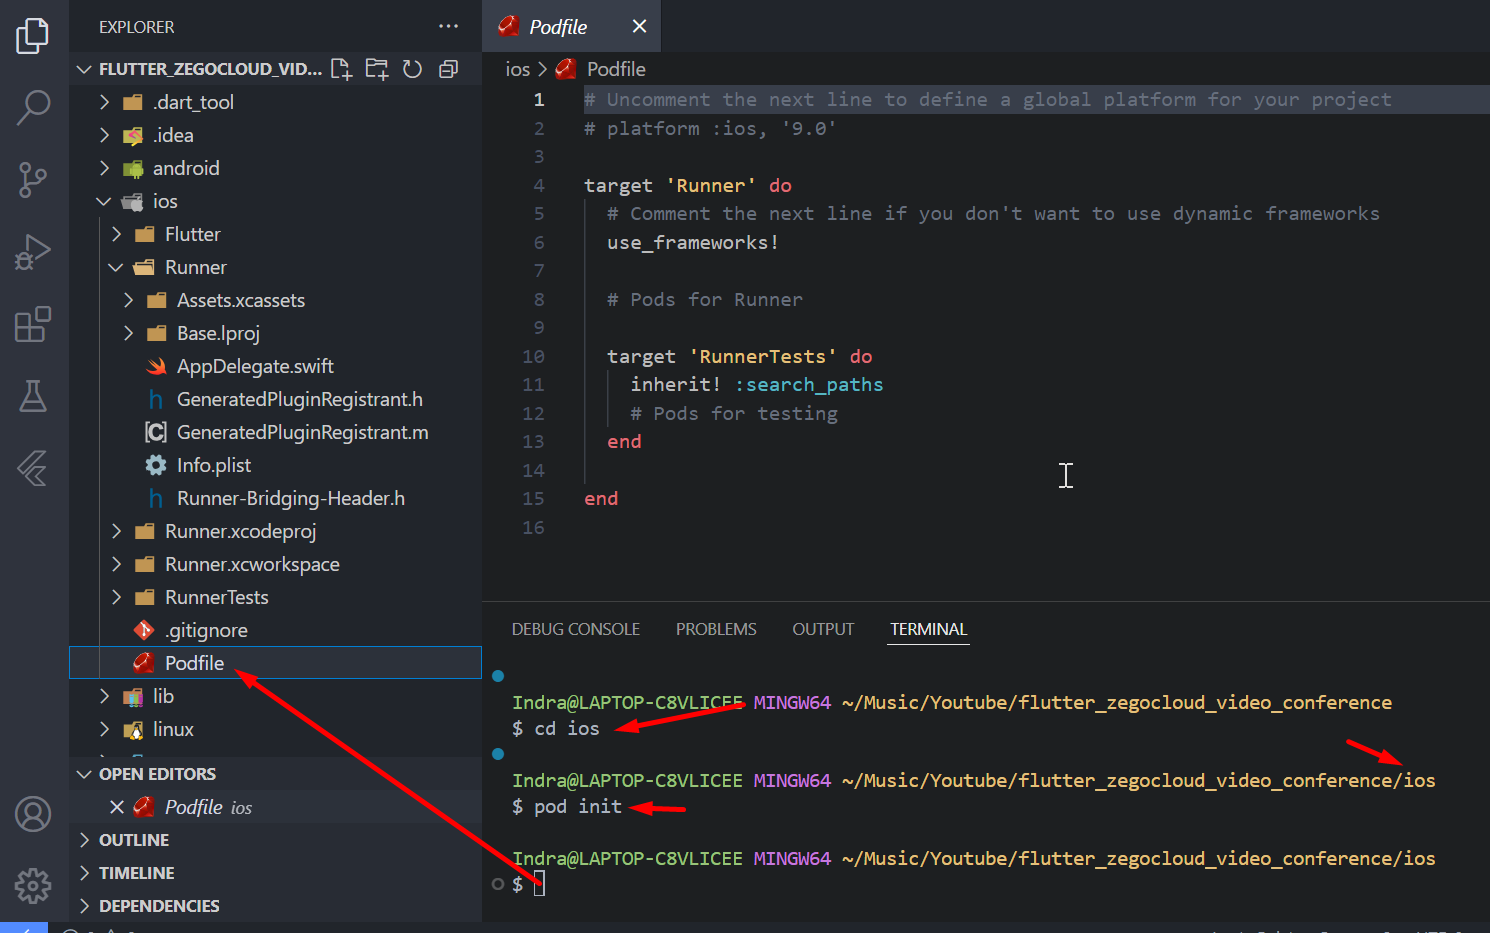Click the "target 'RunnerTests' do" line

(x=739, y=356)
